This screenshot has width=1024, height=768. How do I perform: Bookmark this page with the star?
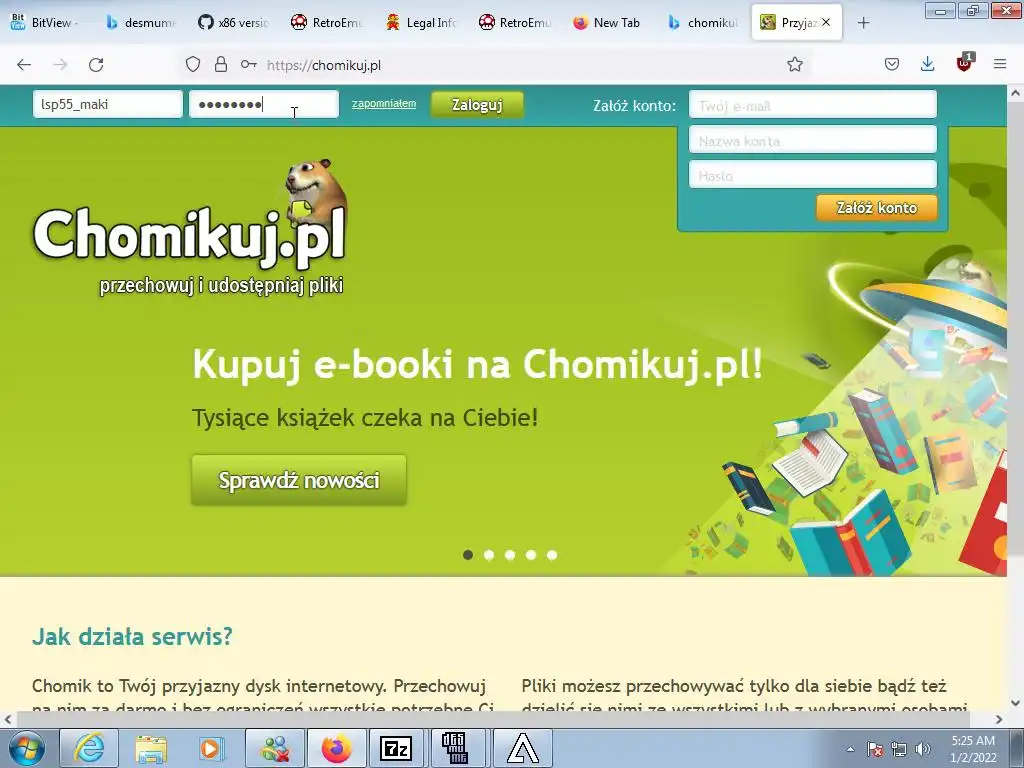pyautogui.click(x=795, y=64)
